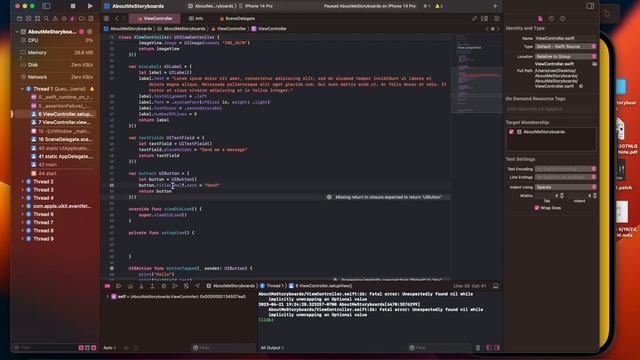Click the On Demand Resource Tags field
Viewport: 640px width, 360px height.
tap(550, 109)
